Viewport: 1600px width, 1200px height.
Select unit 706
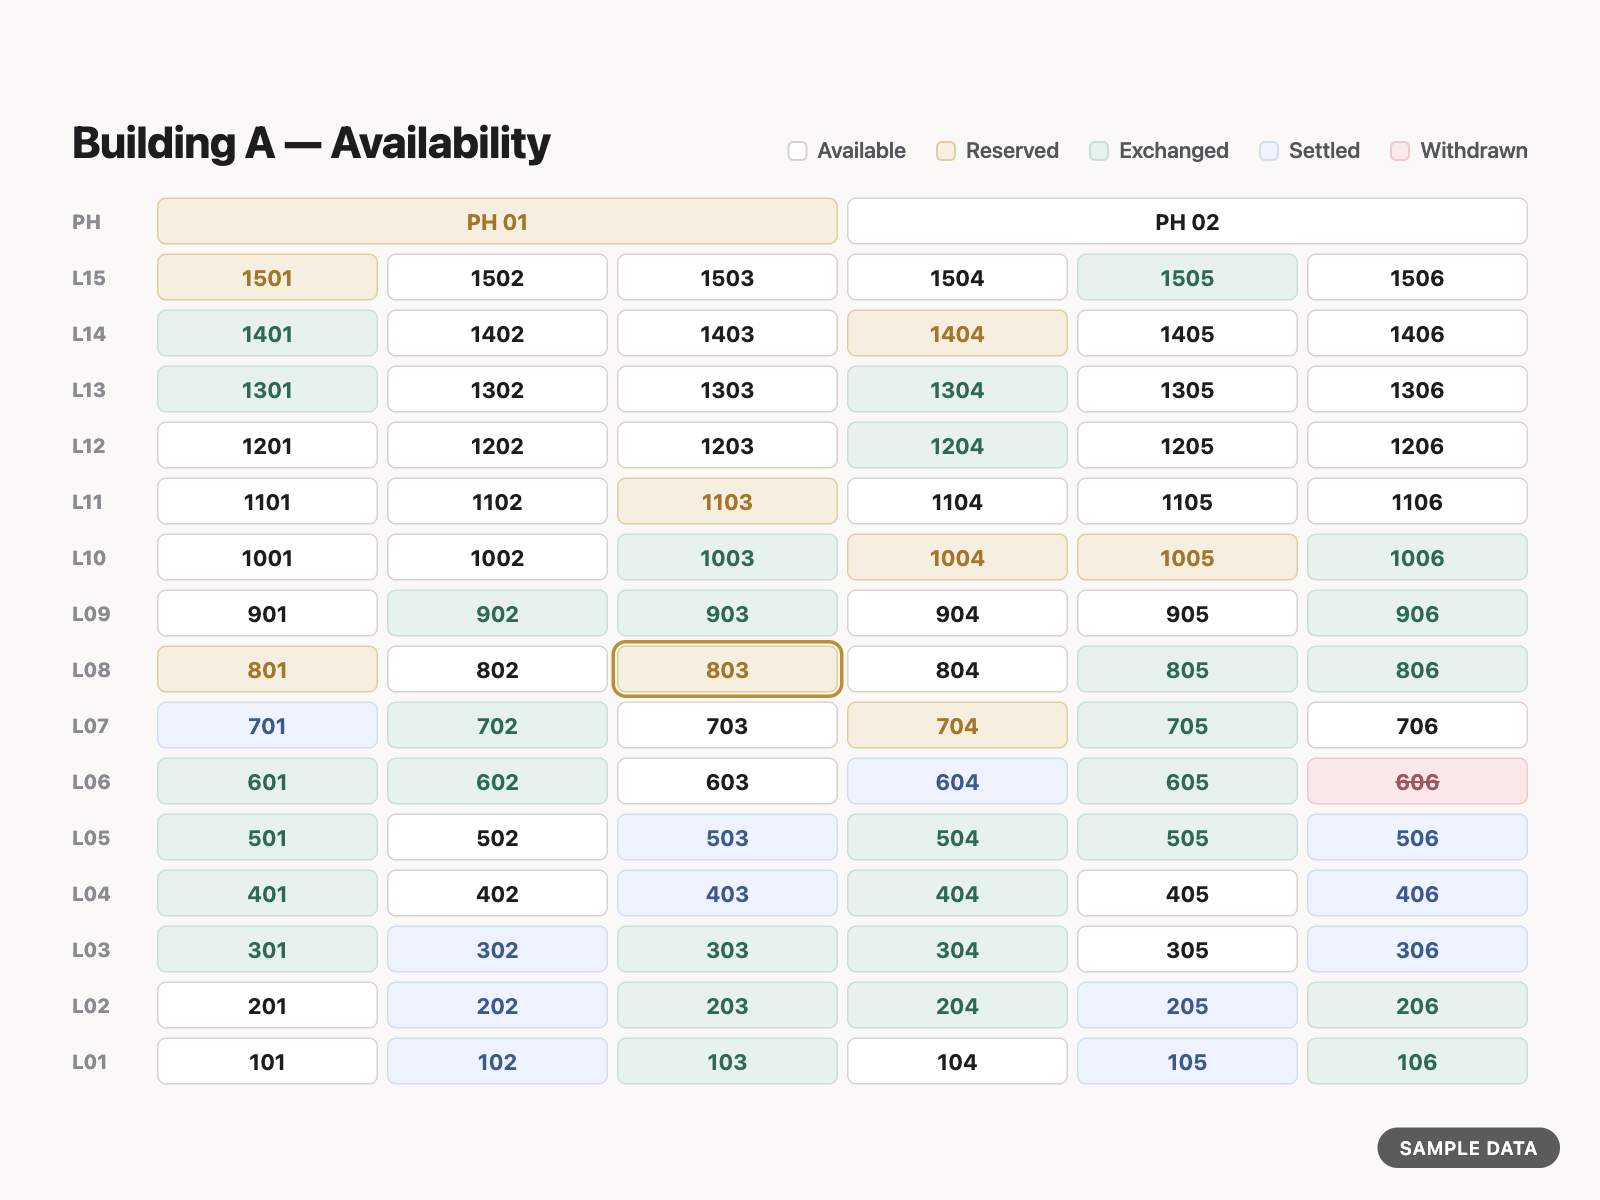pos(1417,725)
